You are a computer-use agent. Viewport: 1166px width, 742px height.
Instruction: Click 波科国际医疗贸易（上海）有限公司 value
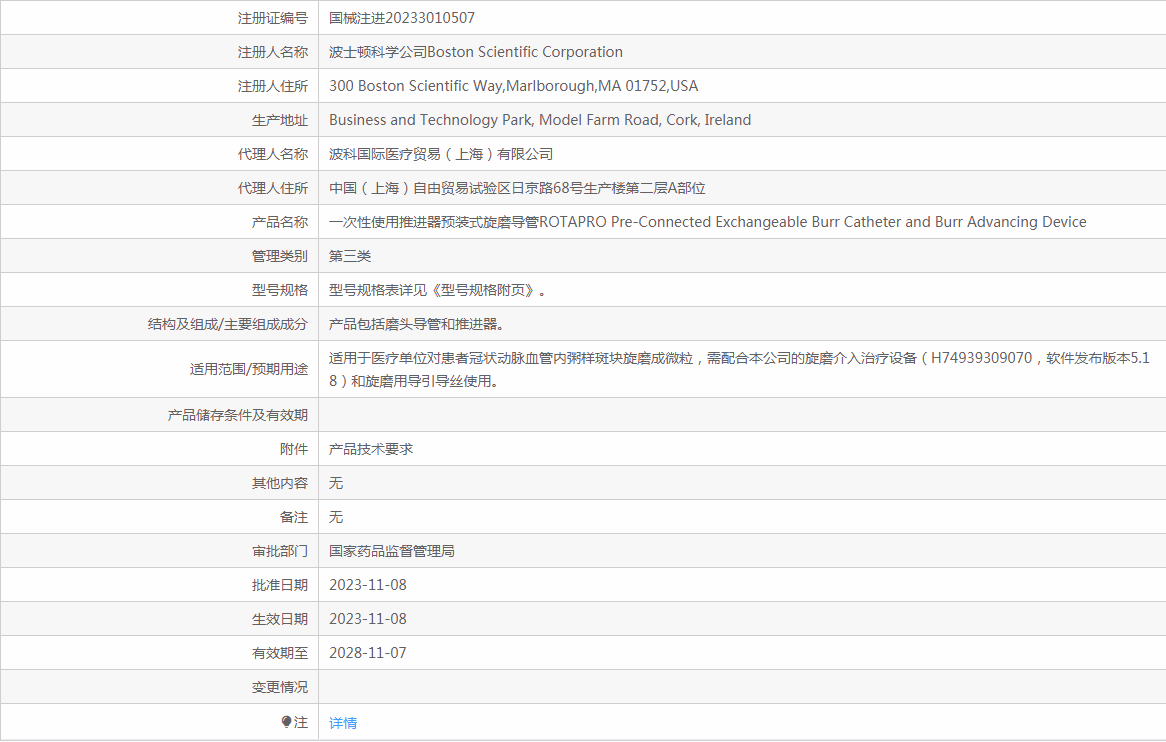point(441,155)
